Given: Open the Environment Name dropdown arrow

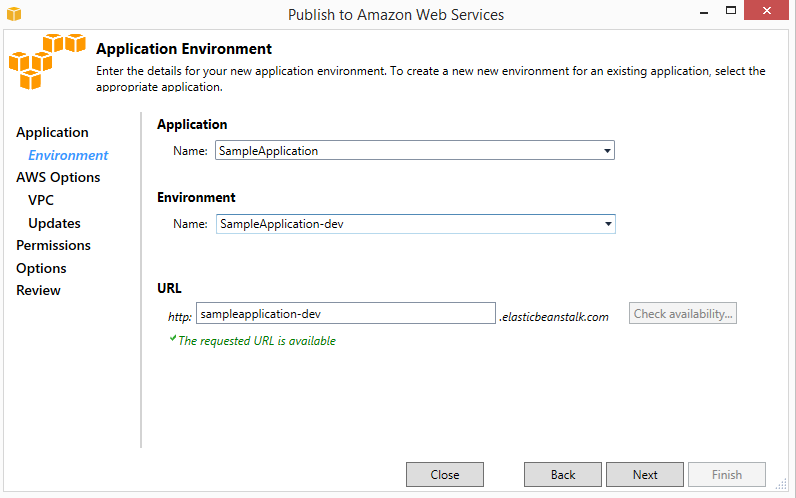Looking at the screenshot, I should [608, 224].
